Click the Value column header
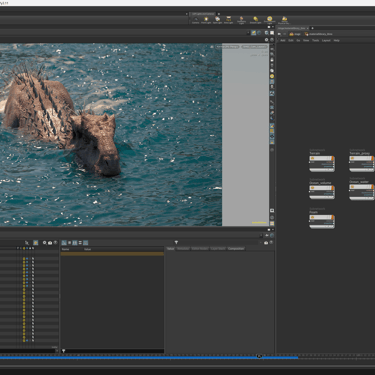The image size is (375, 375). click(x=87, y=249)
